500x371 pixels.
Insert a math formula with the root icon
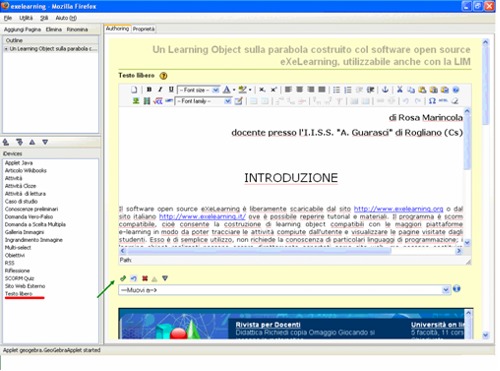click(x=158, y=101)
